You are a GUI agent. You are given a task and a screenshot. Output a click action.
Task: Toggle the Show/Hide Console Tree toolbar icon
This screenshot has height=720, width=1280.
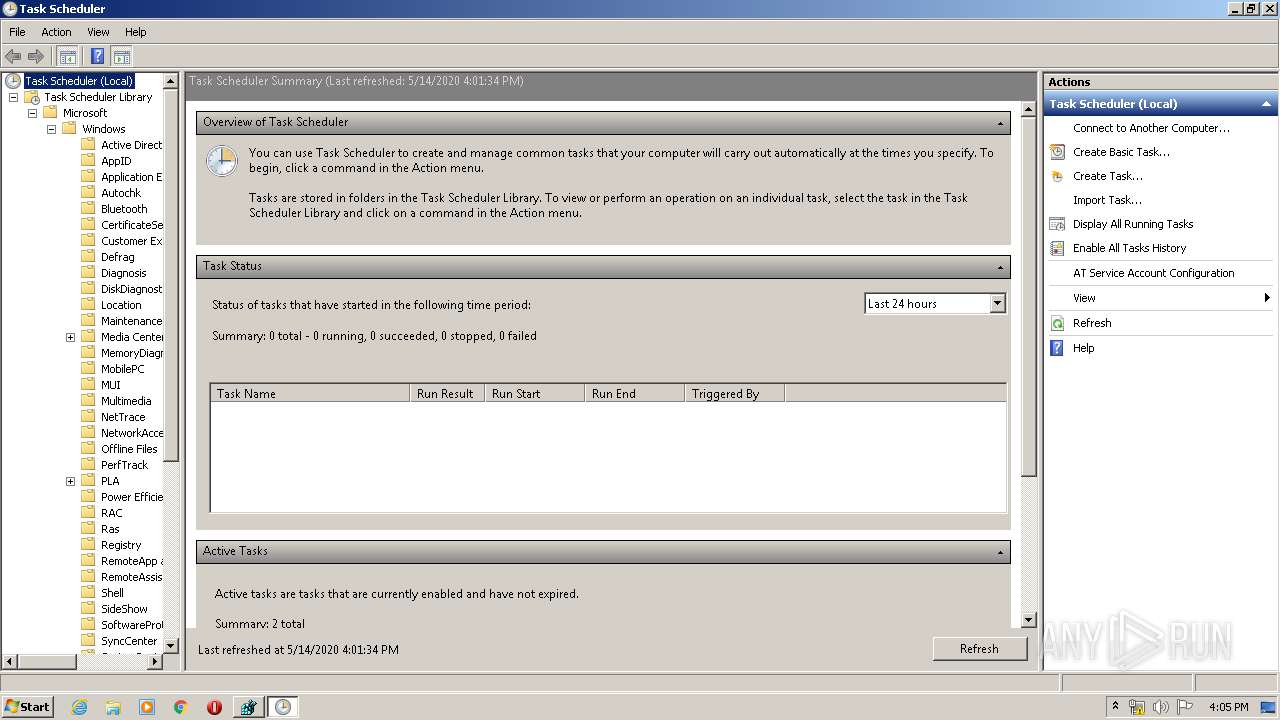(x=67, y=57)
